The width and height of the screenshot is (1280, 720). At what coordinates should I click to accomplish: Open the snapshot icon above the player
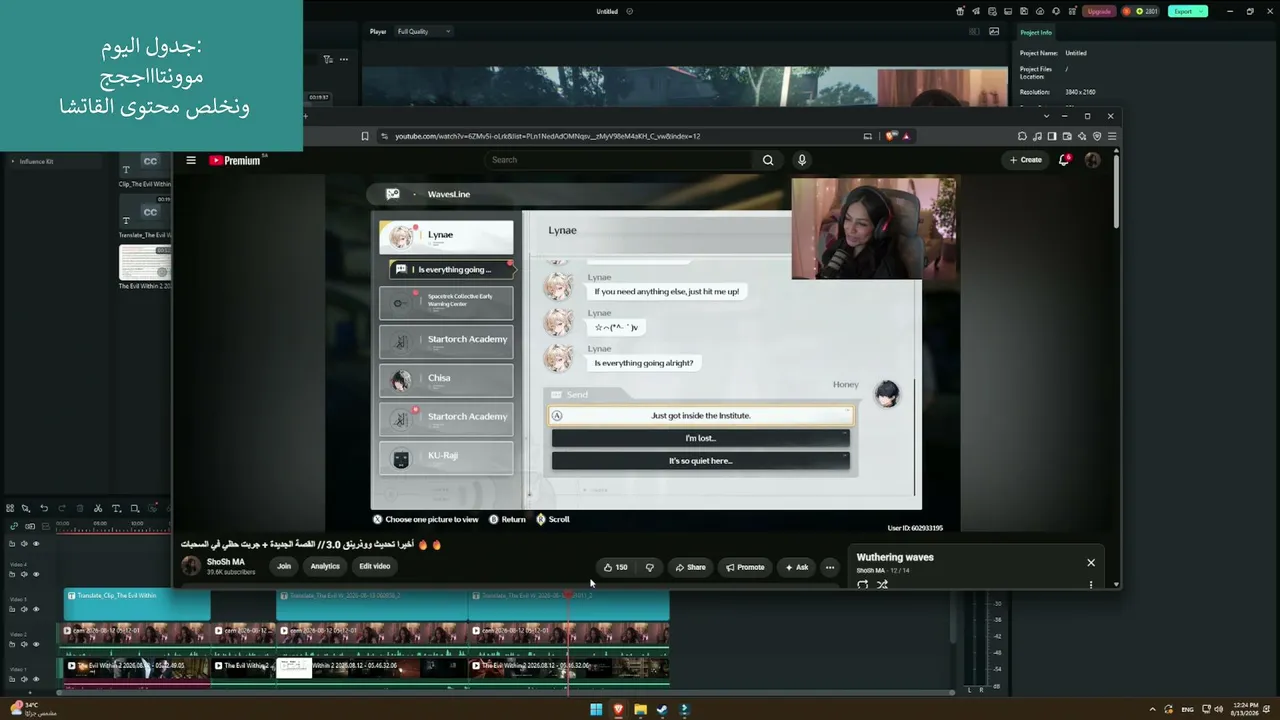994,31
